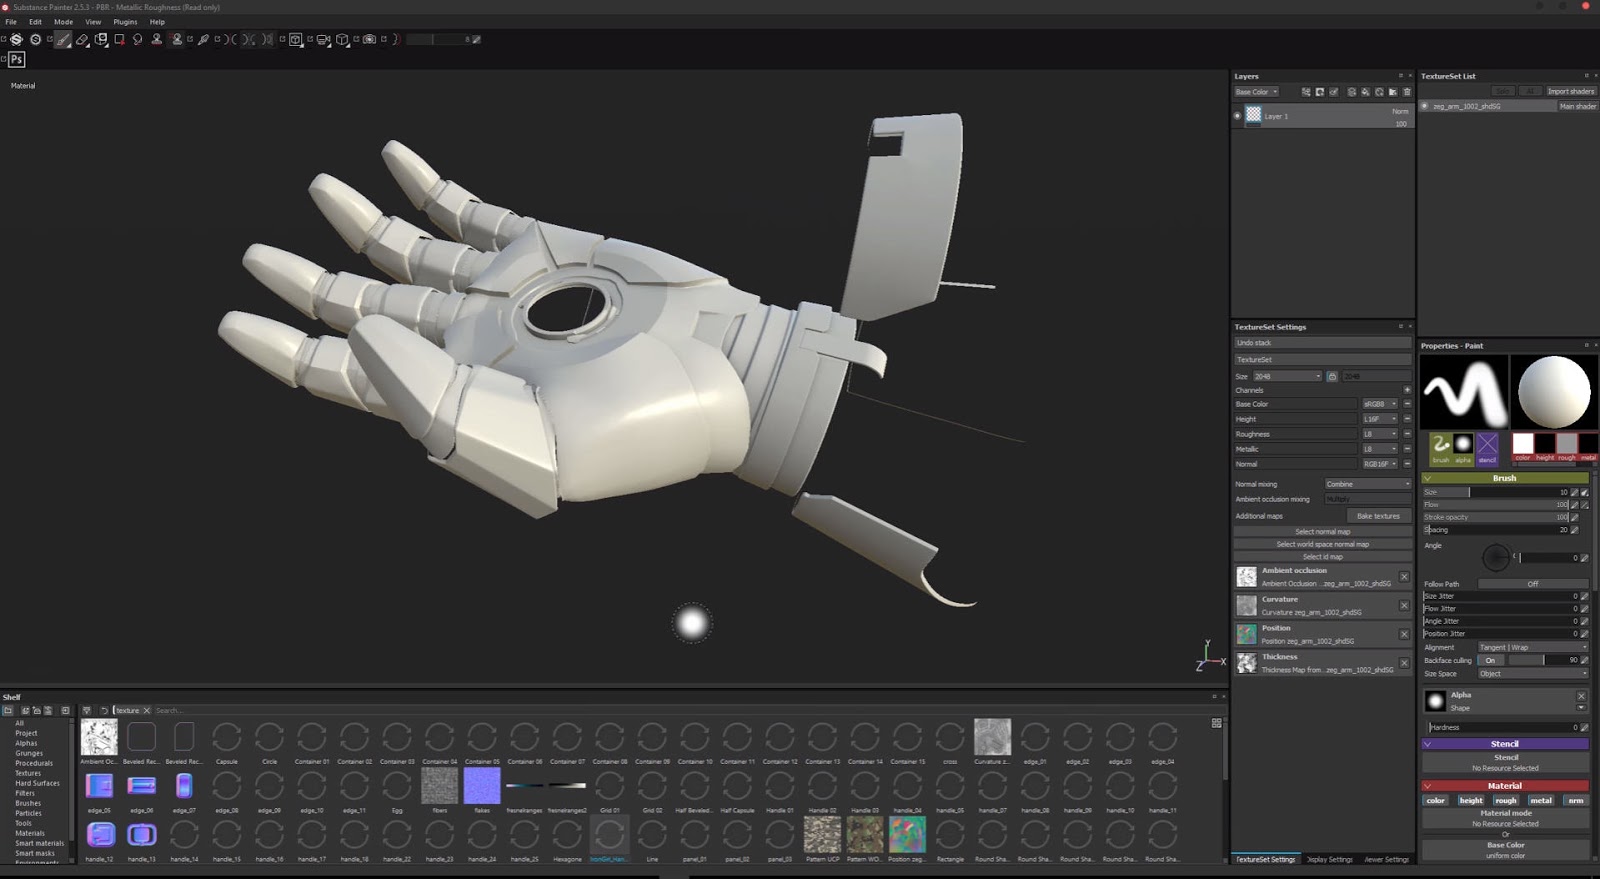Switch to the Display Settings tab

(1330, 859)
